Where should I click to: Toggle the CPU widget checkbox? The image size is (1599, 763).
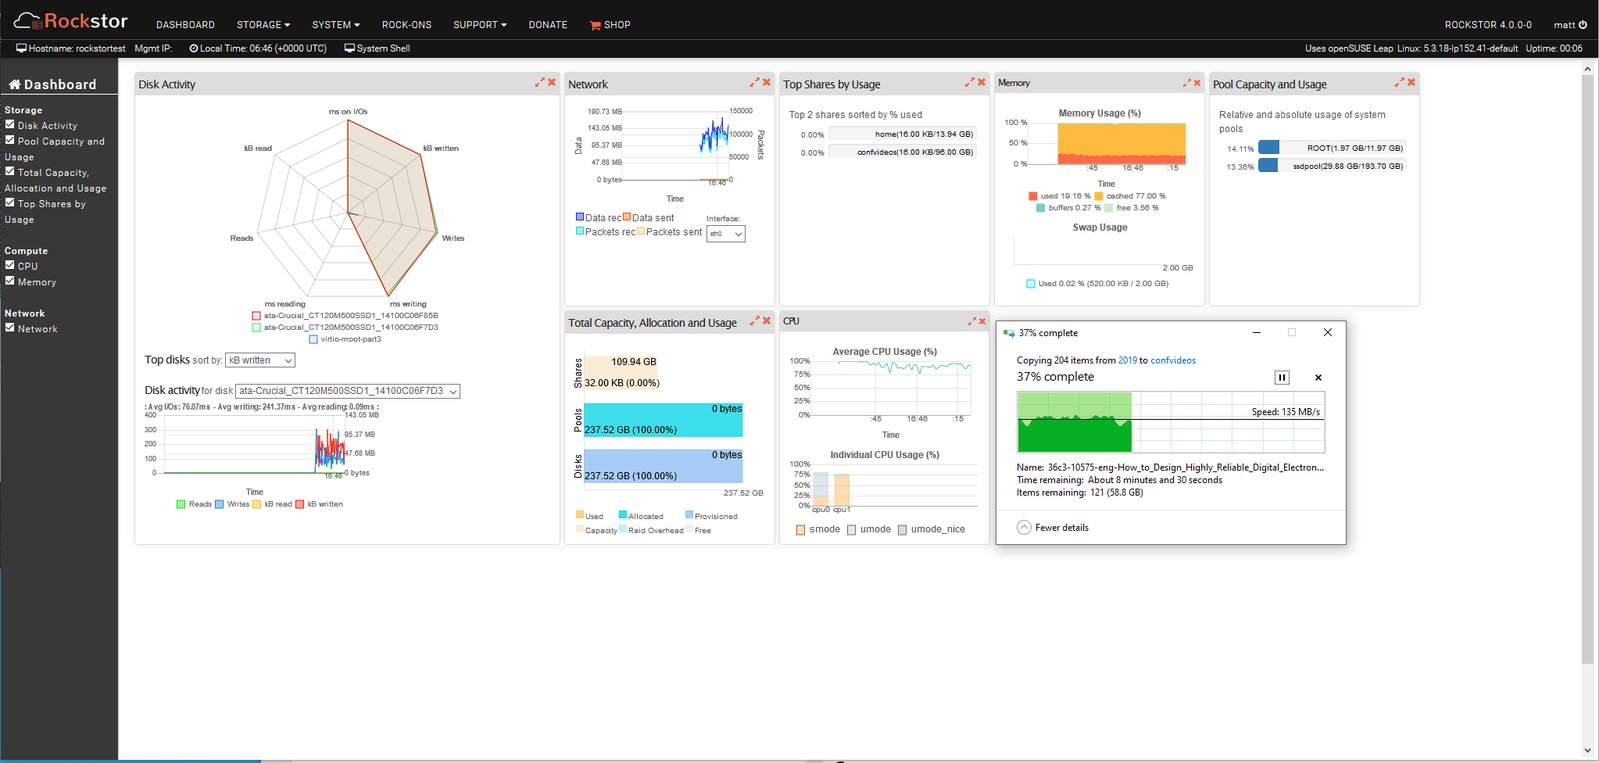[10, 265]
